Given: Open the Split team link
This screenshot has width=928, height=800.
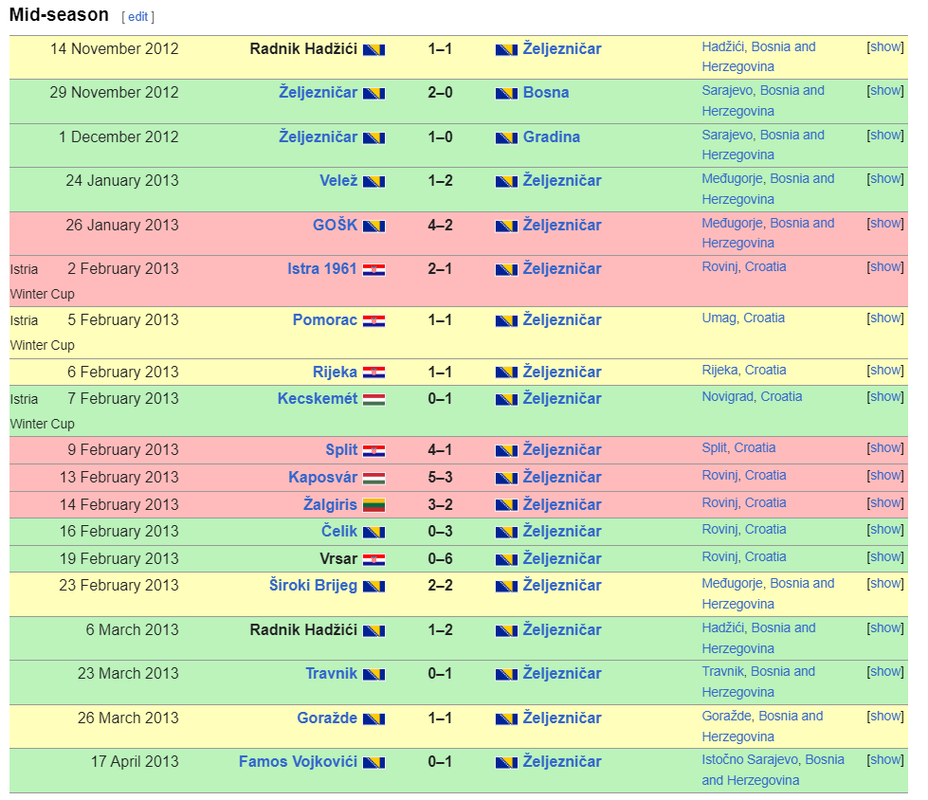Looking at the screenshot, I should click(x=341, y=450).
